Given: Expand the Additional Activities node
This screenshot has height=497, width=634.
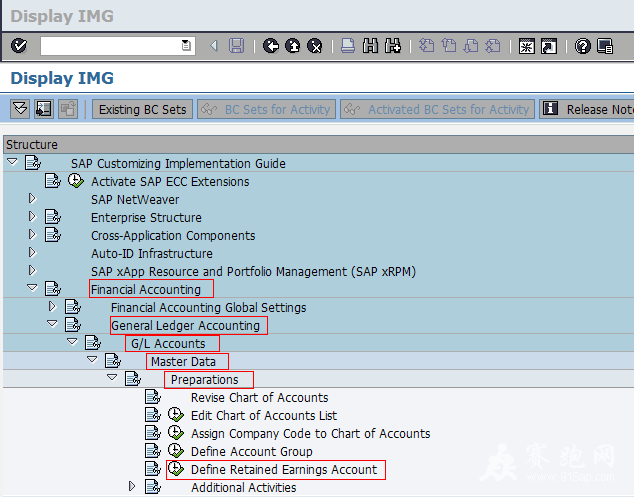Looking at the screenshot, I should coord(132,486).
